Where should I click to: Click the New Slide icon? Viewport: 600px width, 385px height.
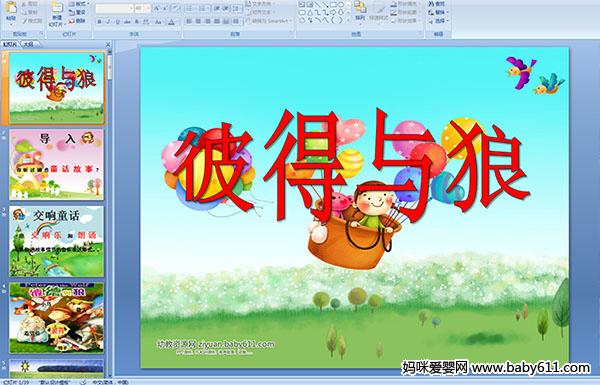point(57,13)
